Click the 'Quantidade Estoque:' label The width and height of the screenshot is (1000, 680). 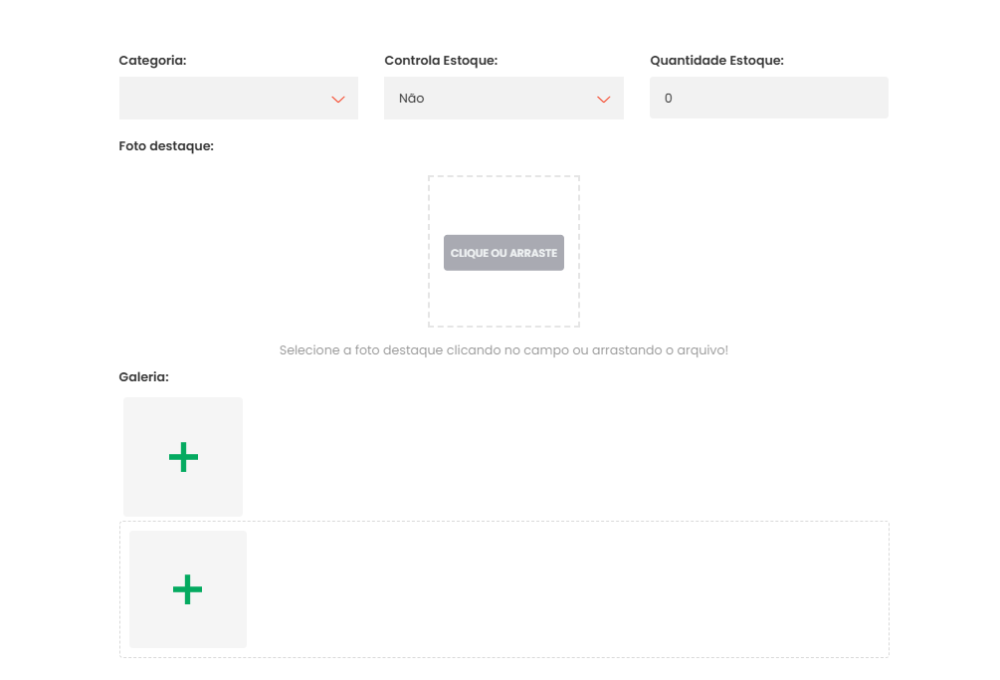716,60
